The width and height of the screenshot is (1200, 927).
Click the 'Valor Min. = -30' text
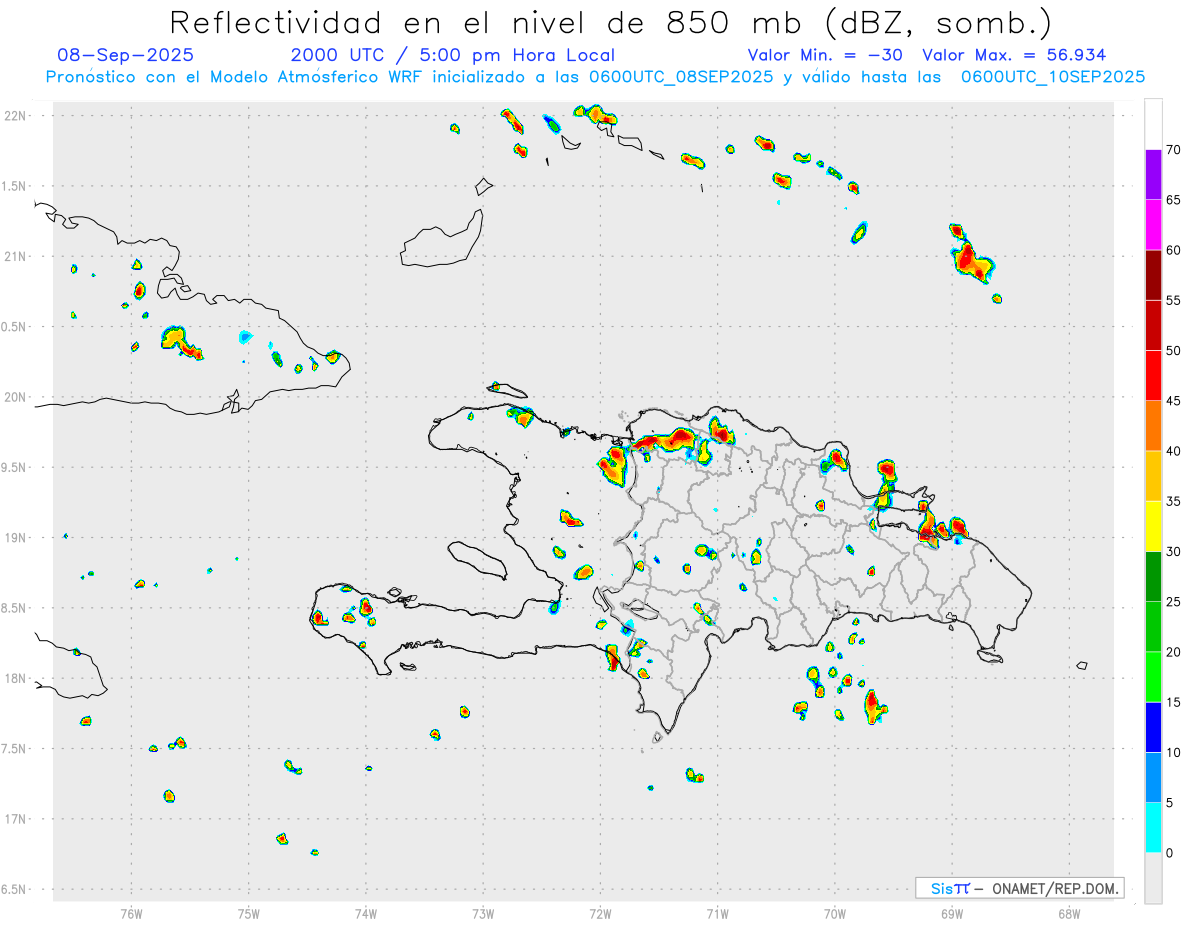coord(825,55)
